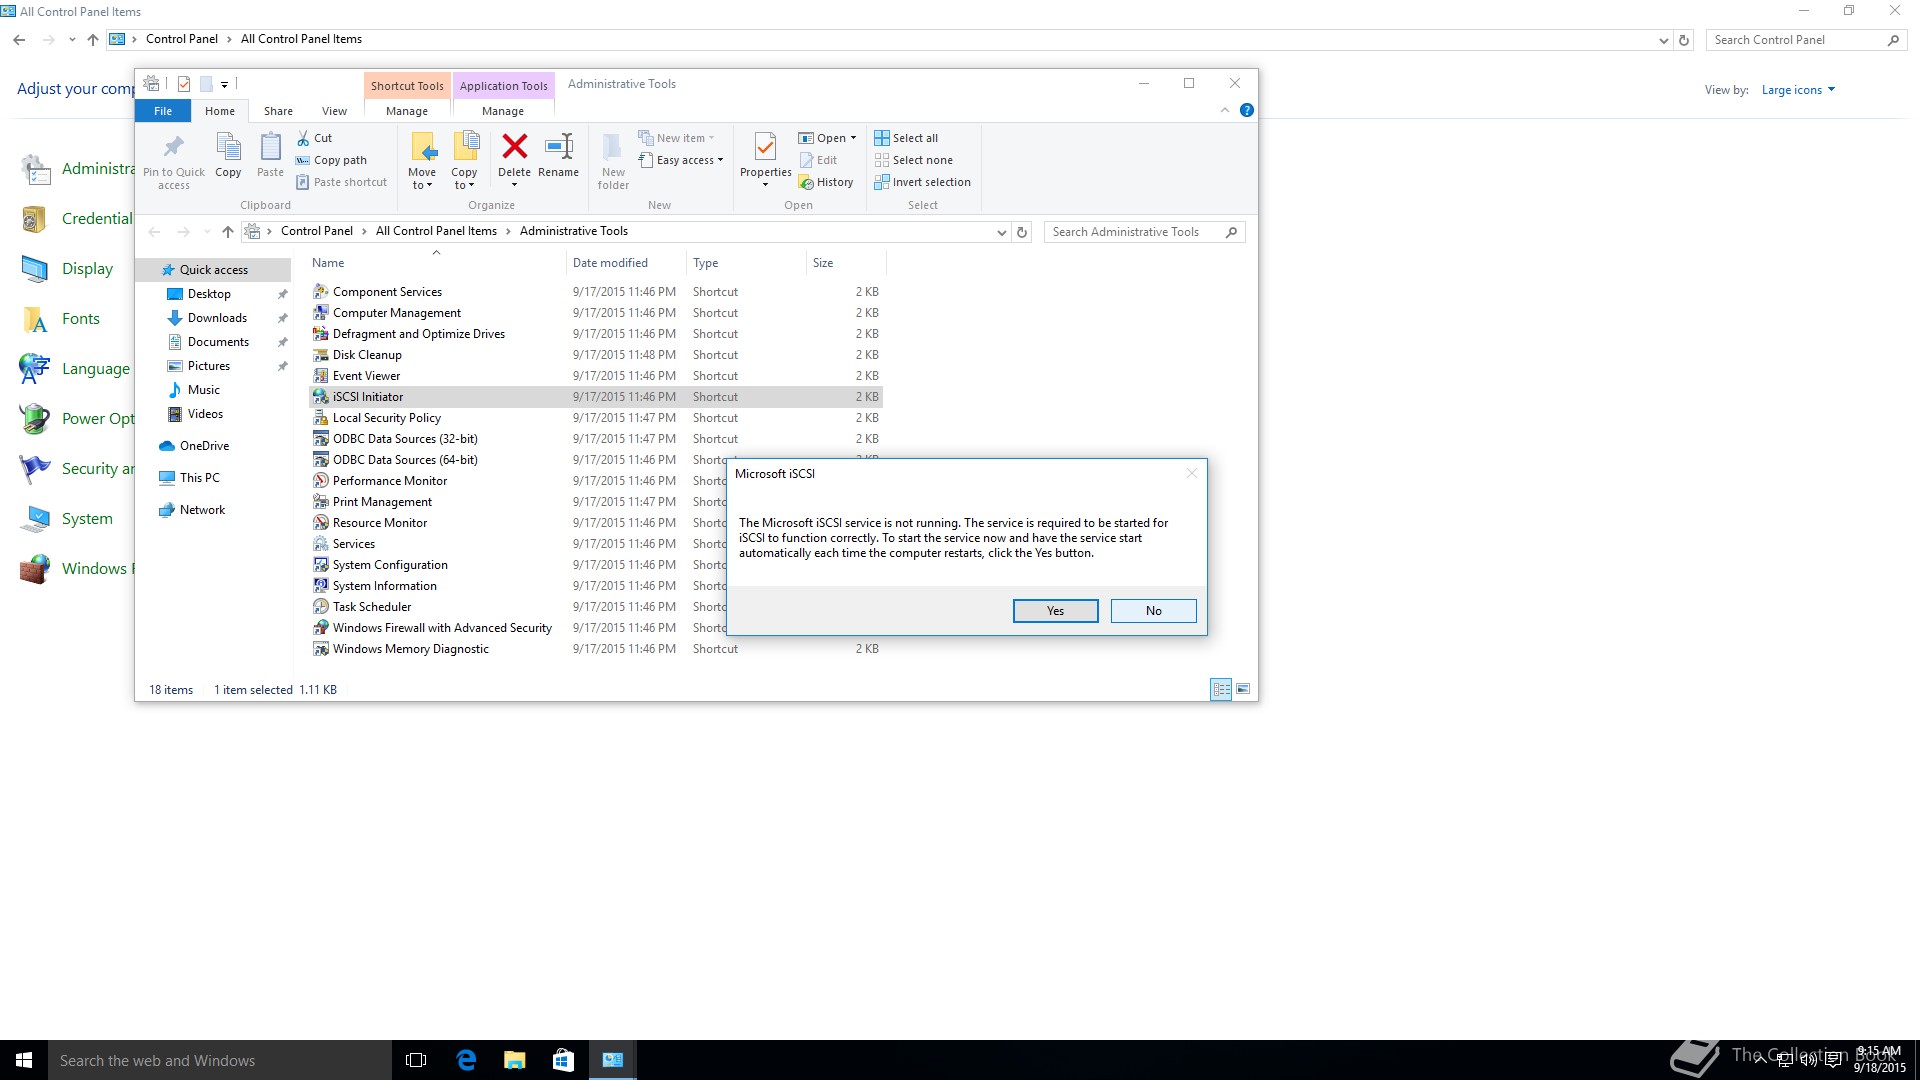
Task: Select Local Security Policy shortcut
Action: pyautogui.click(x=386, y=418)
